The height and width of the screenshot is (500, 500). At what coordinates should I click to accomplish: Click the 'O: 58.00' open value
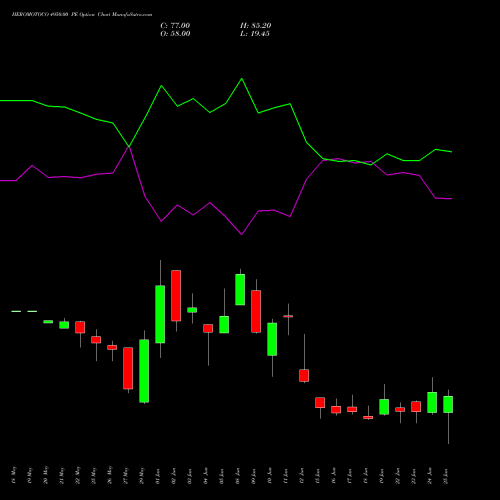click(175, 34)
